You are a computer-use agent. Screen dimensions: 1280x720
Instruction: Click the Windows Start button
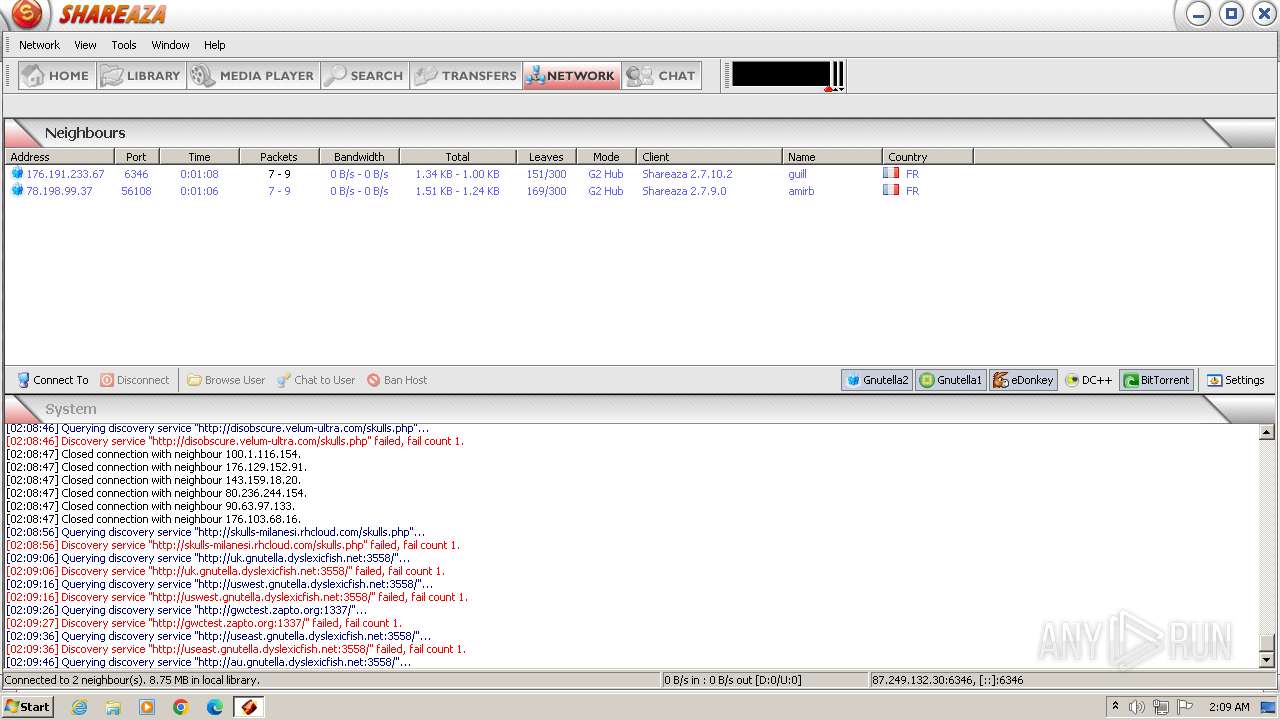[x=28, y=706]
